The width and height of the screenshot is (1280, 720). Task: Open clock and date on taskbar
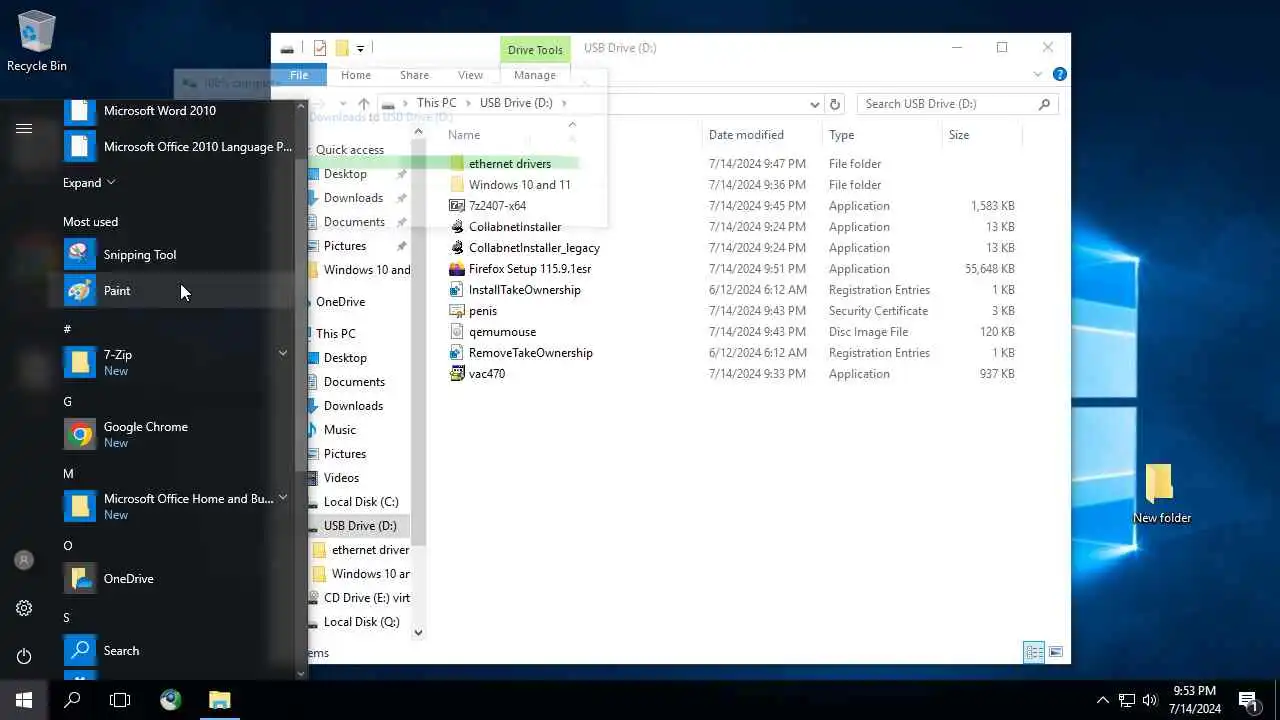pos(1195,700)
